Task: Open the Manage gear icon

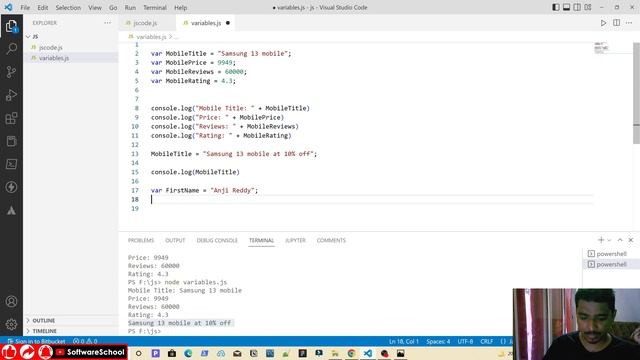Action: pos(11,324)
